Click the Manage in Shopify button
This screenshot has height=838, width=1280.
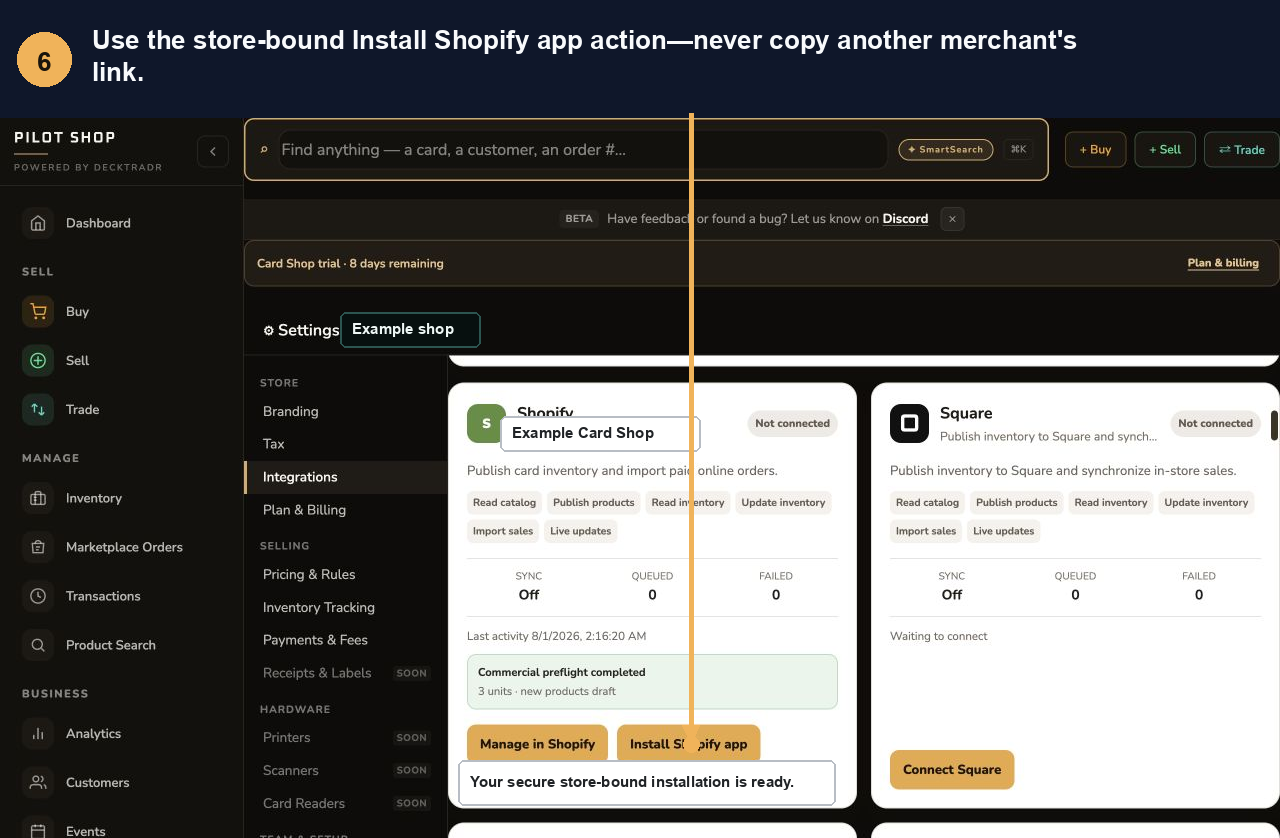point(537,744)
